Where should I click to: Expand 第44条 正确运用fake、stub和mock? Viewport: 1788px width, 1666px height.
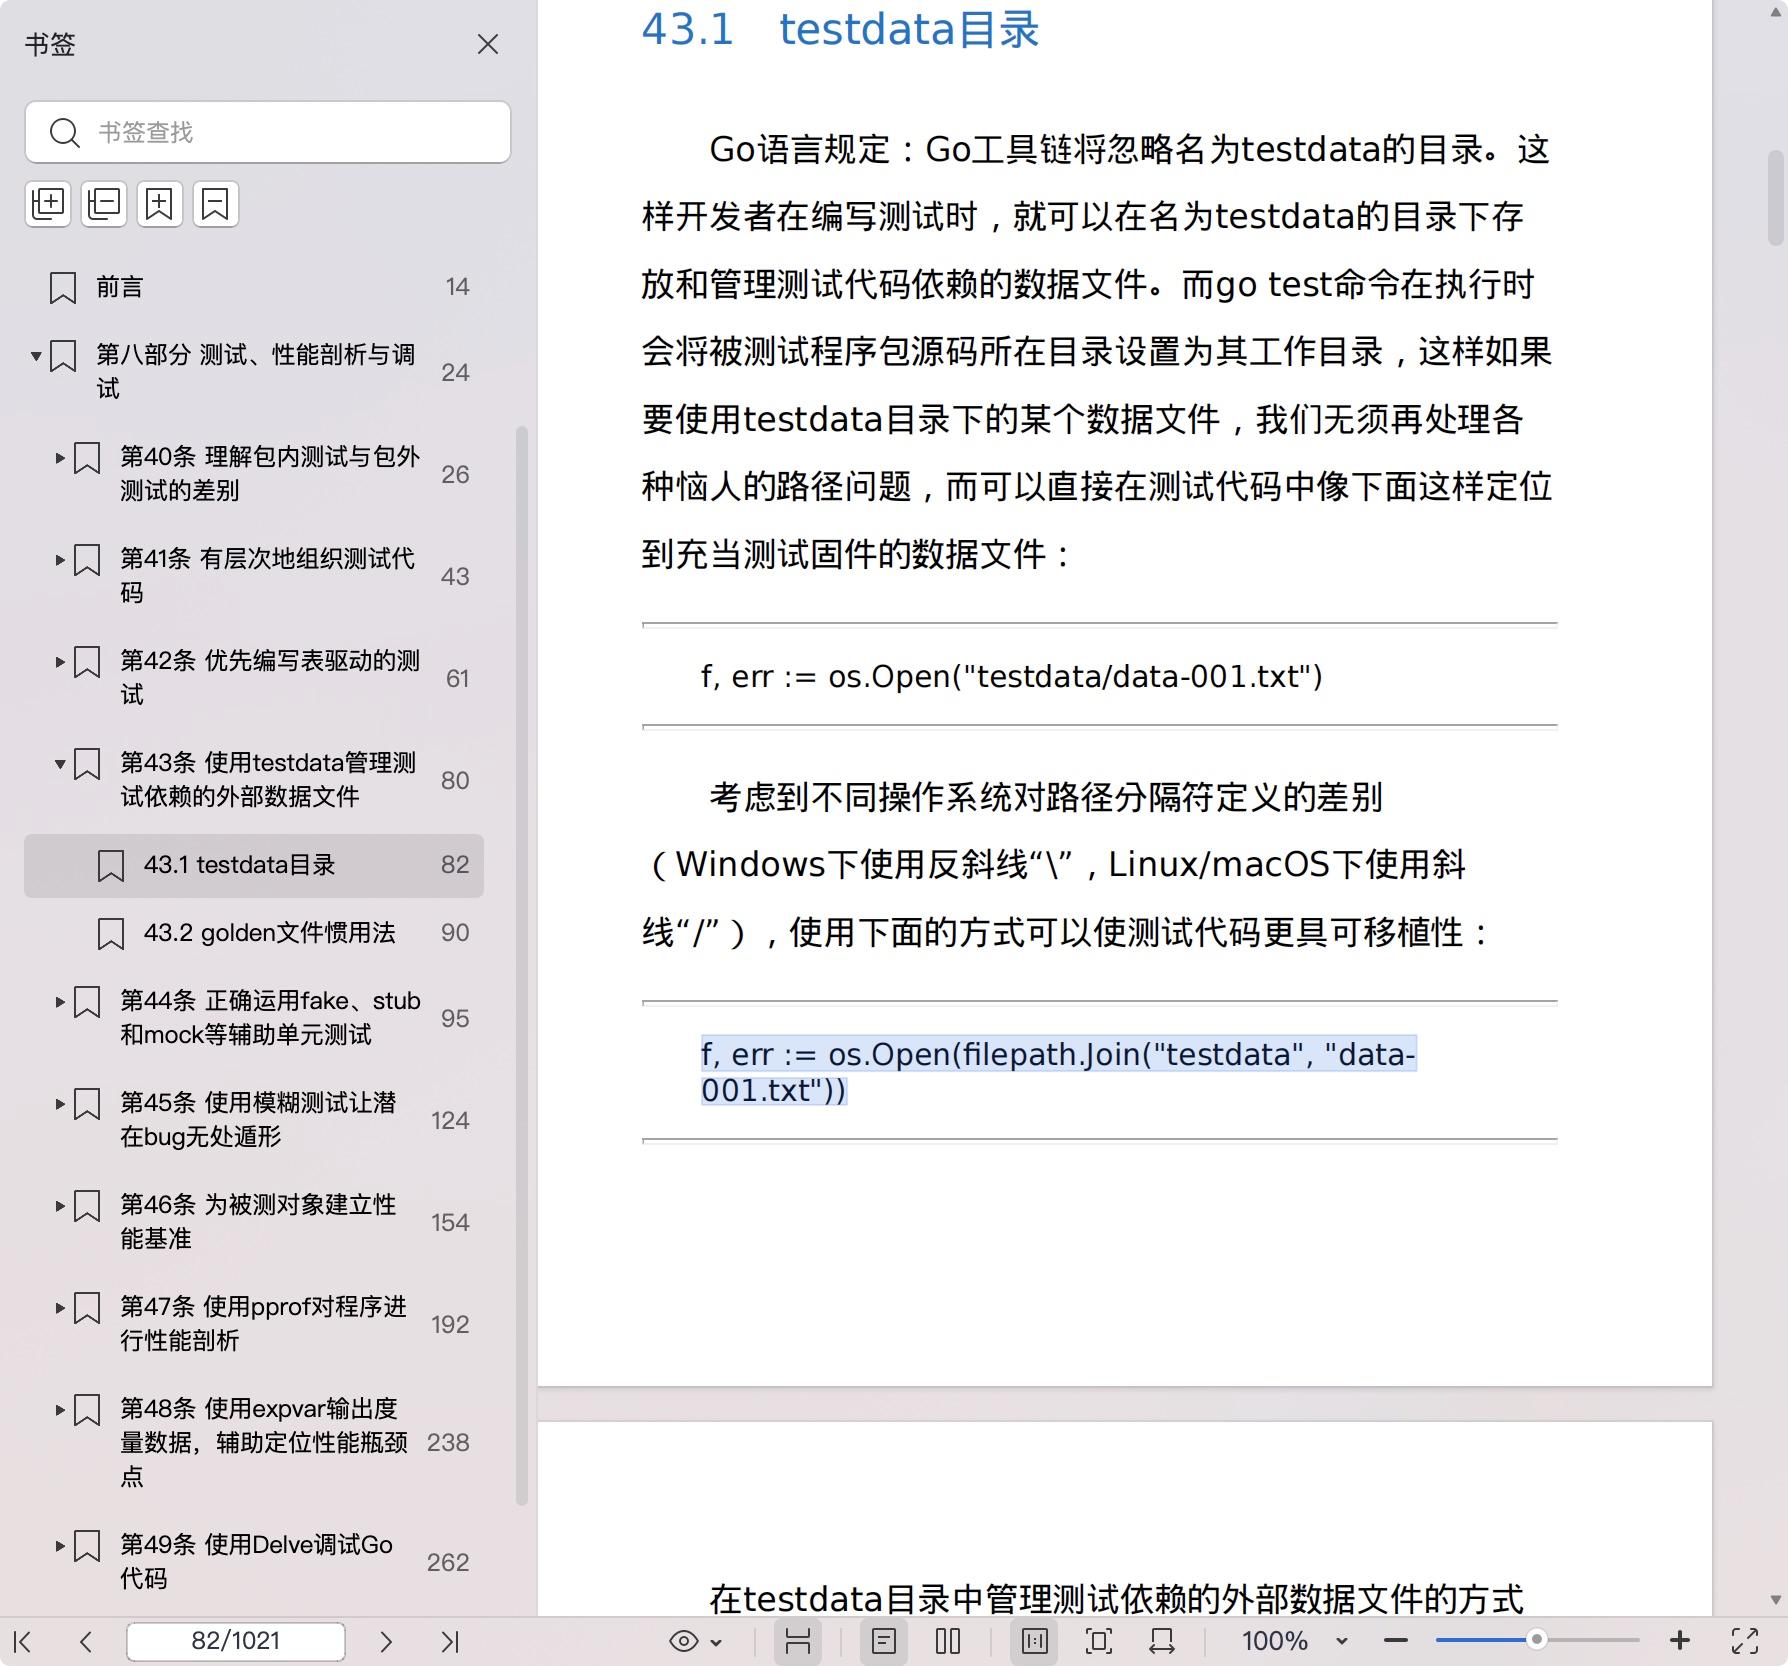pos(60,1002)
